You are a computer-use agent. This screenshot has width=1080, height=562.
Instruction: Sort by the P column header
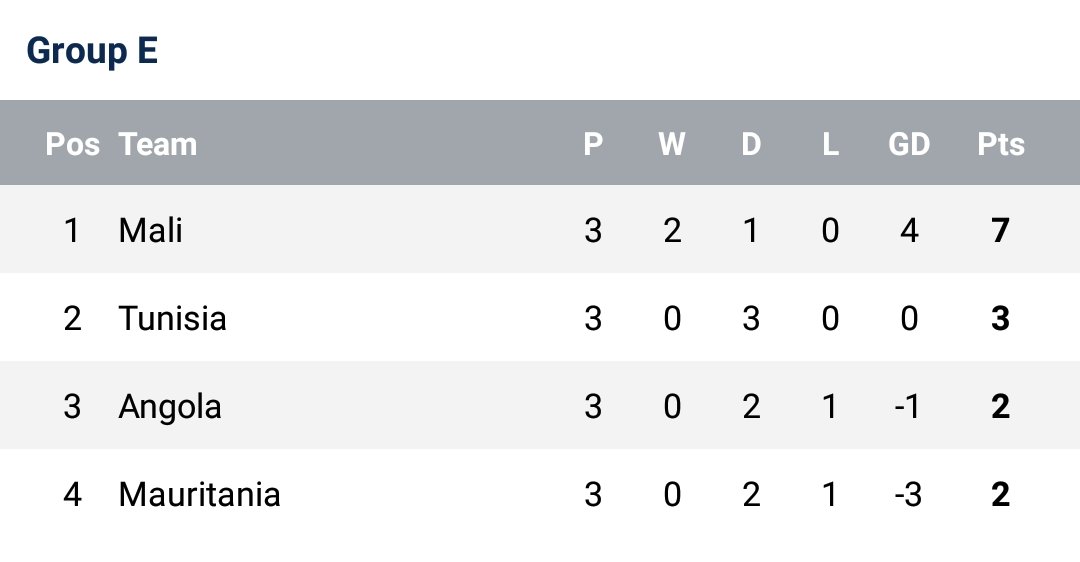click(593, 144)
